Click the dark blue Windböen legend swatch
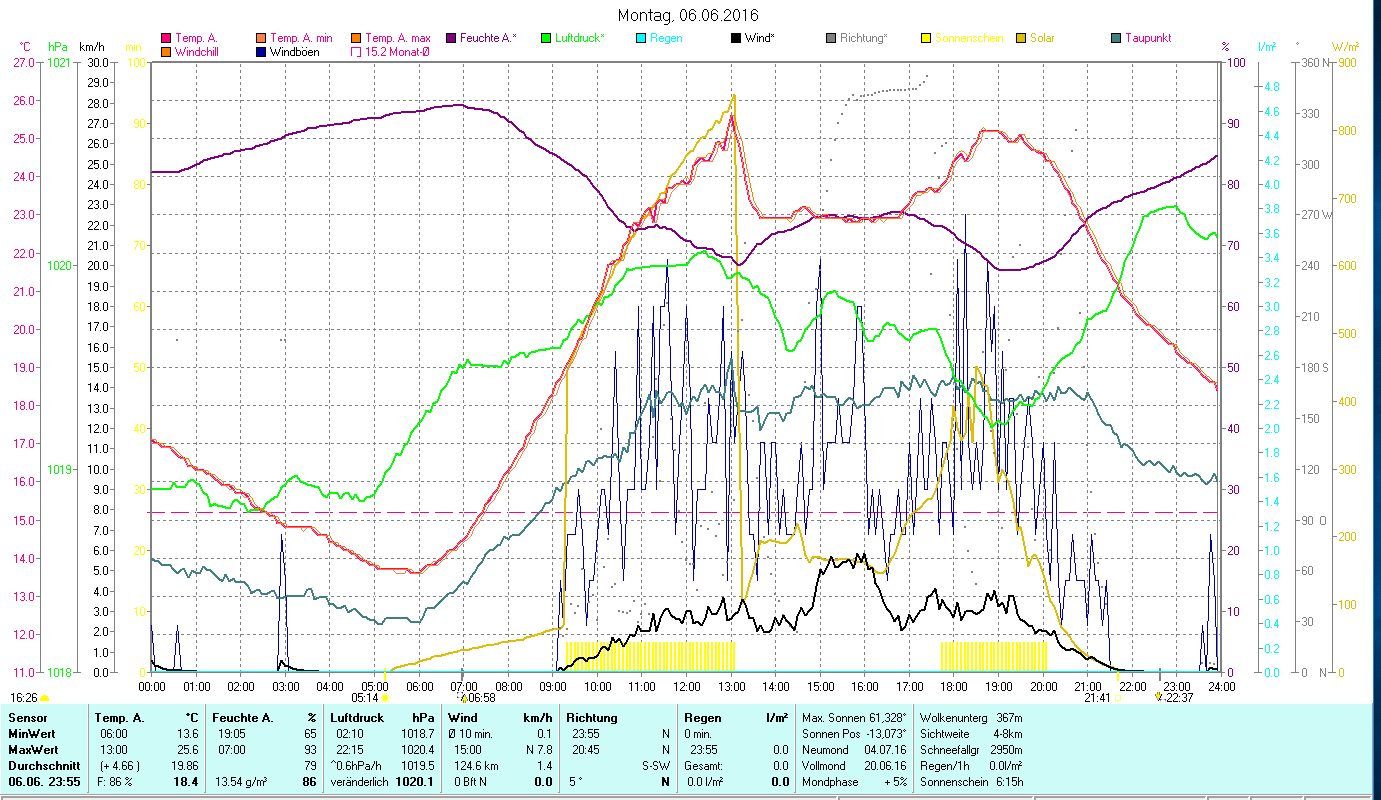 (262, 52)
